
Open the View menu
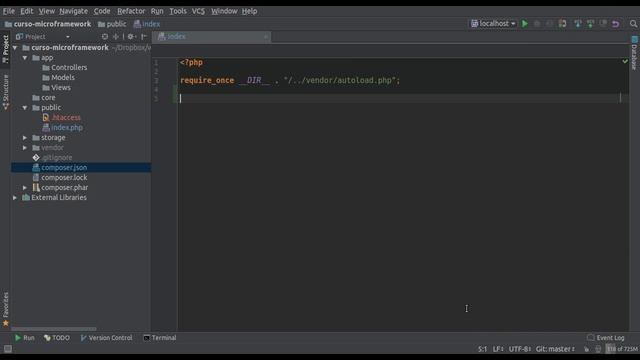click(x=47, y=11)
